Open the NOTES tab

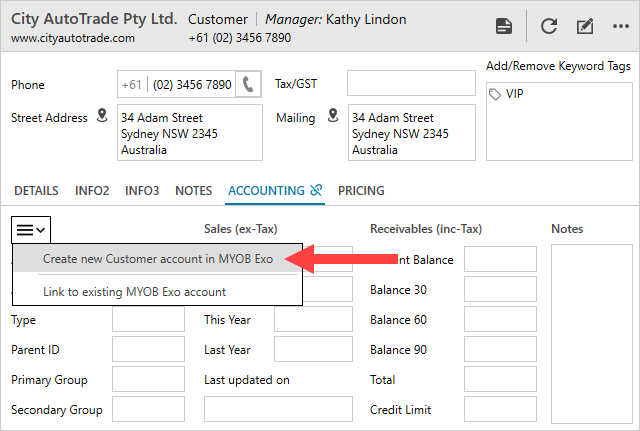coord(193,190)
